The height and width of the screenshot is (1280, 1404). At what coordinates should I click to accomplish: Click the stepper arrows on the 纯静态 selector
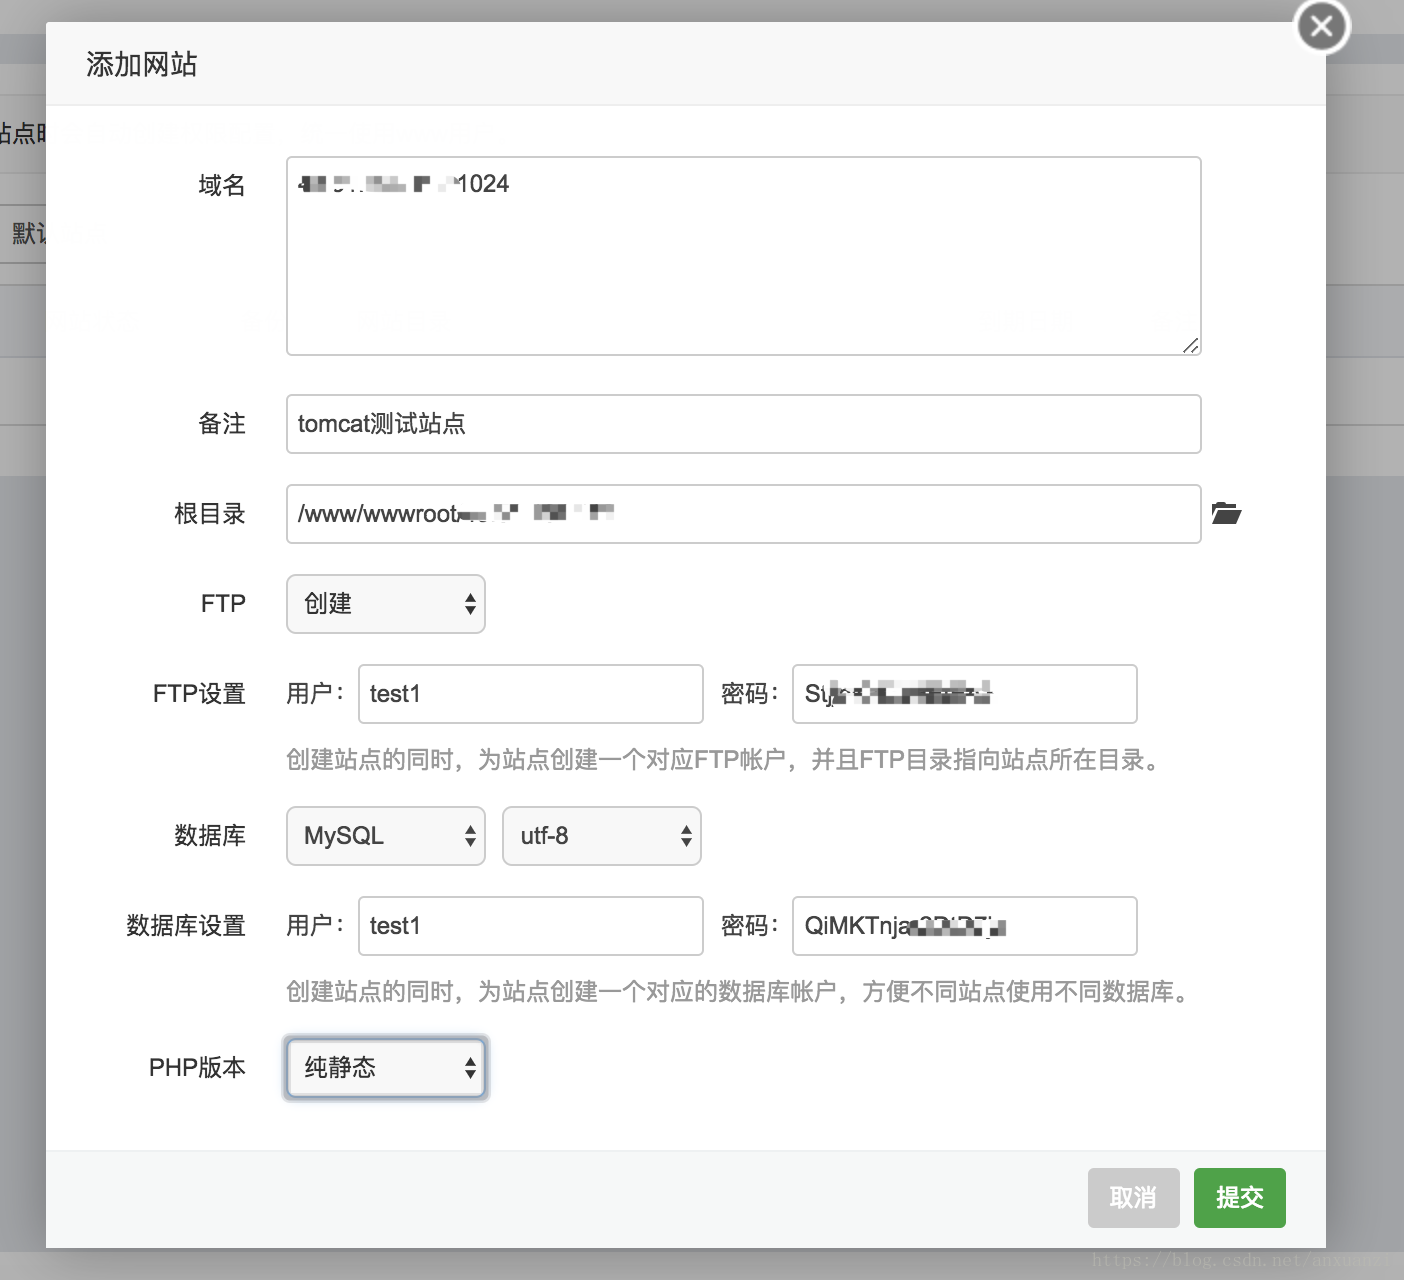click(470, 1068)
